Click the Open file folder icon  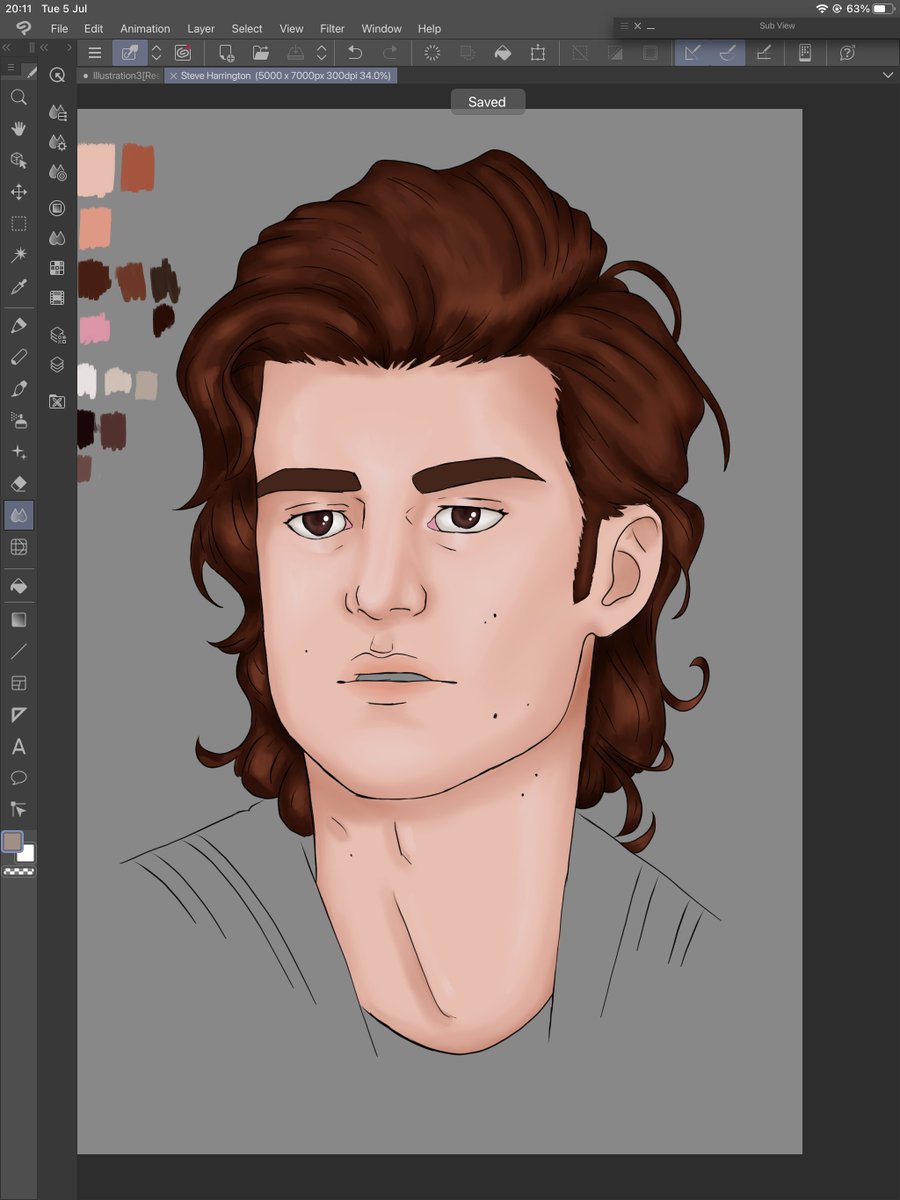click(261, 53)
